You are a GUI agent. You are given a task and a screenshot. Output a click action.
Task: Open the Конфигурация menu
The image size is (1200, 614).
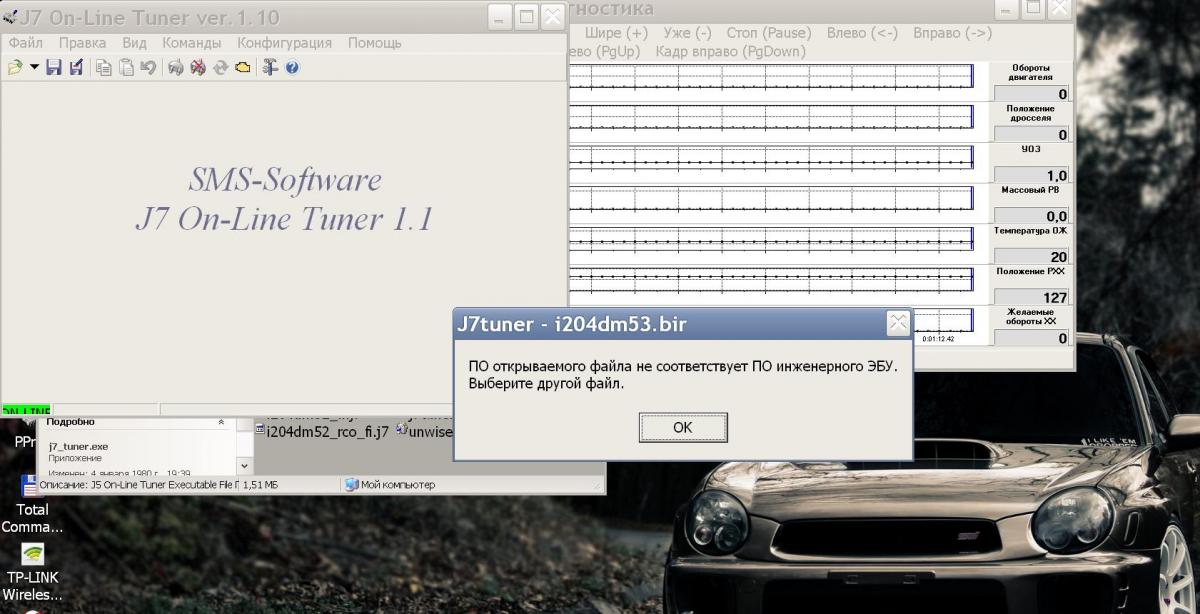[x=284, y=43]
